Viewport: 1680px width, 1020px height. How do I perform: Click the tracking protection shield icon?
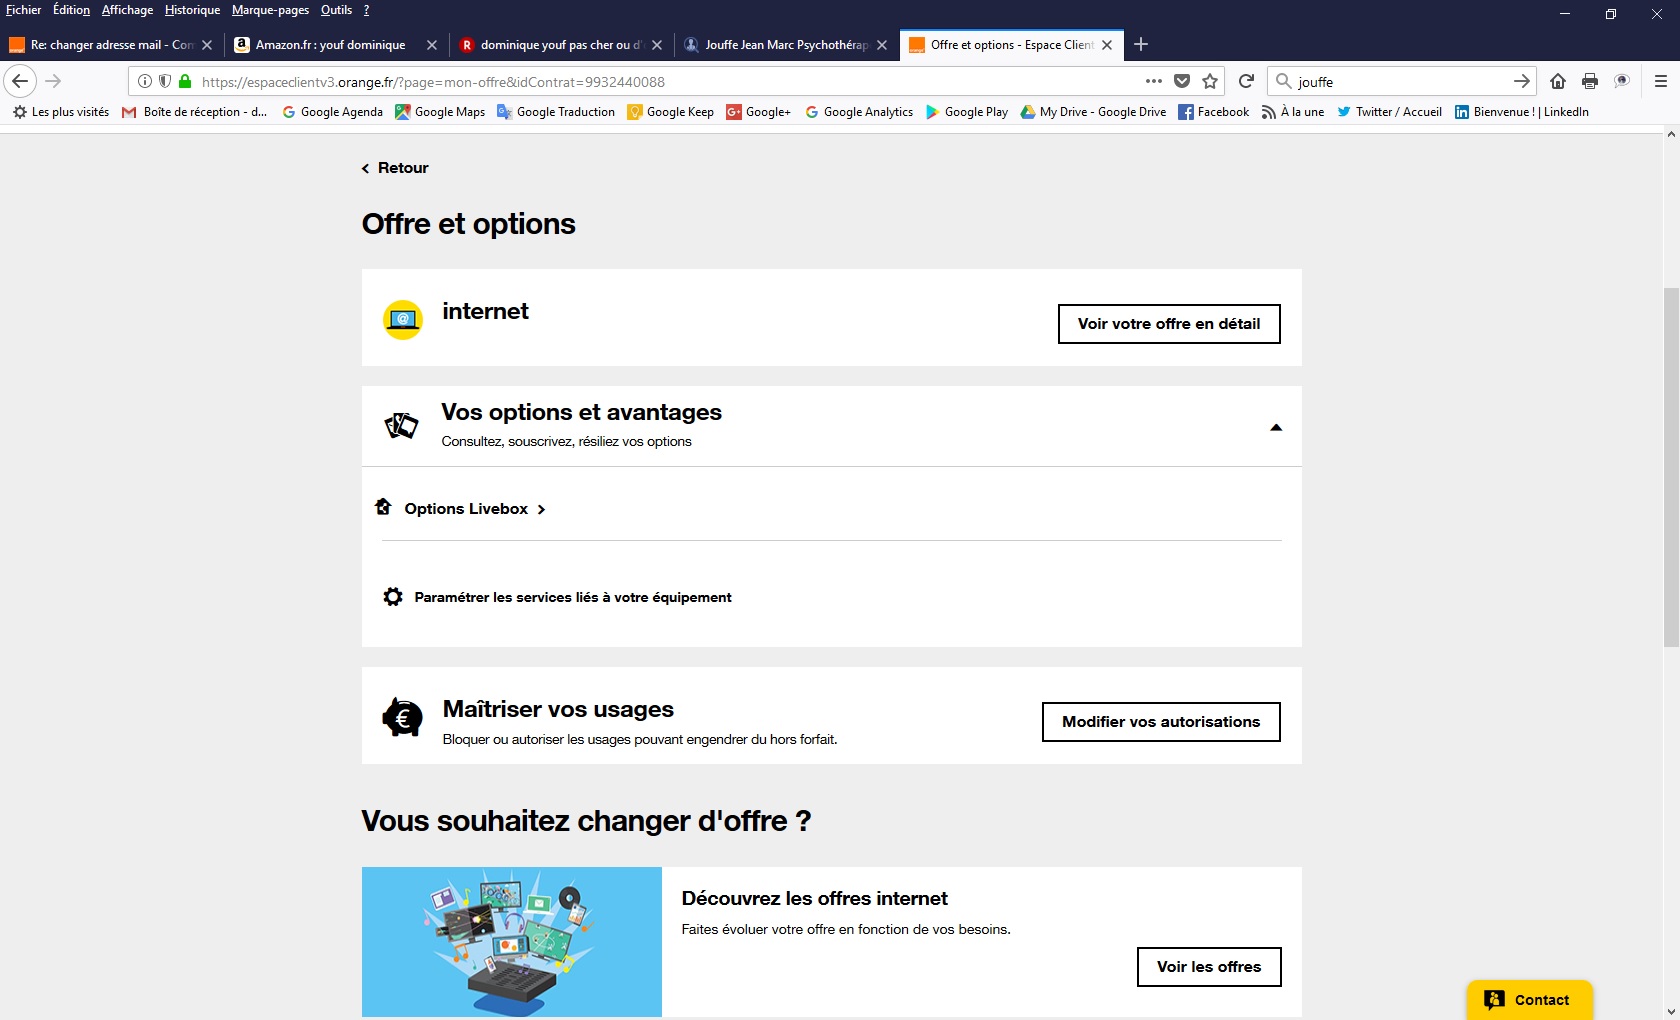165,81
